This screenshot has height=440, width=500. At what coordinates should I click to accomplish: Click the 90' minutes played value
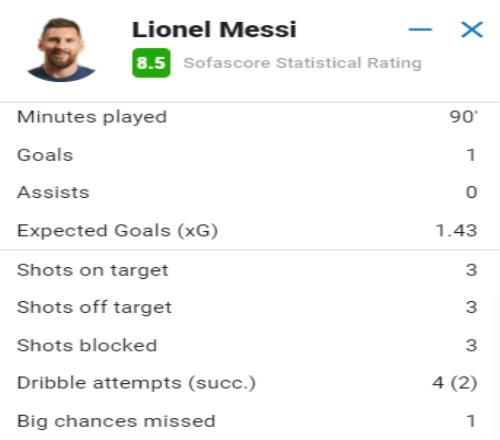point(463,117)
